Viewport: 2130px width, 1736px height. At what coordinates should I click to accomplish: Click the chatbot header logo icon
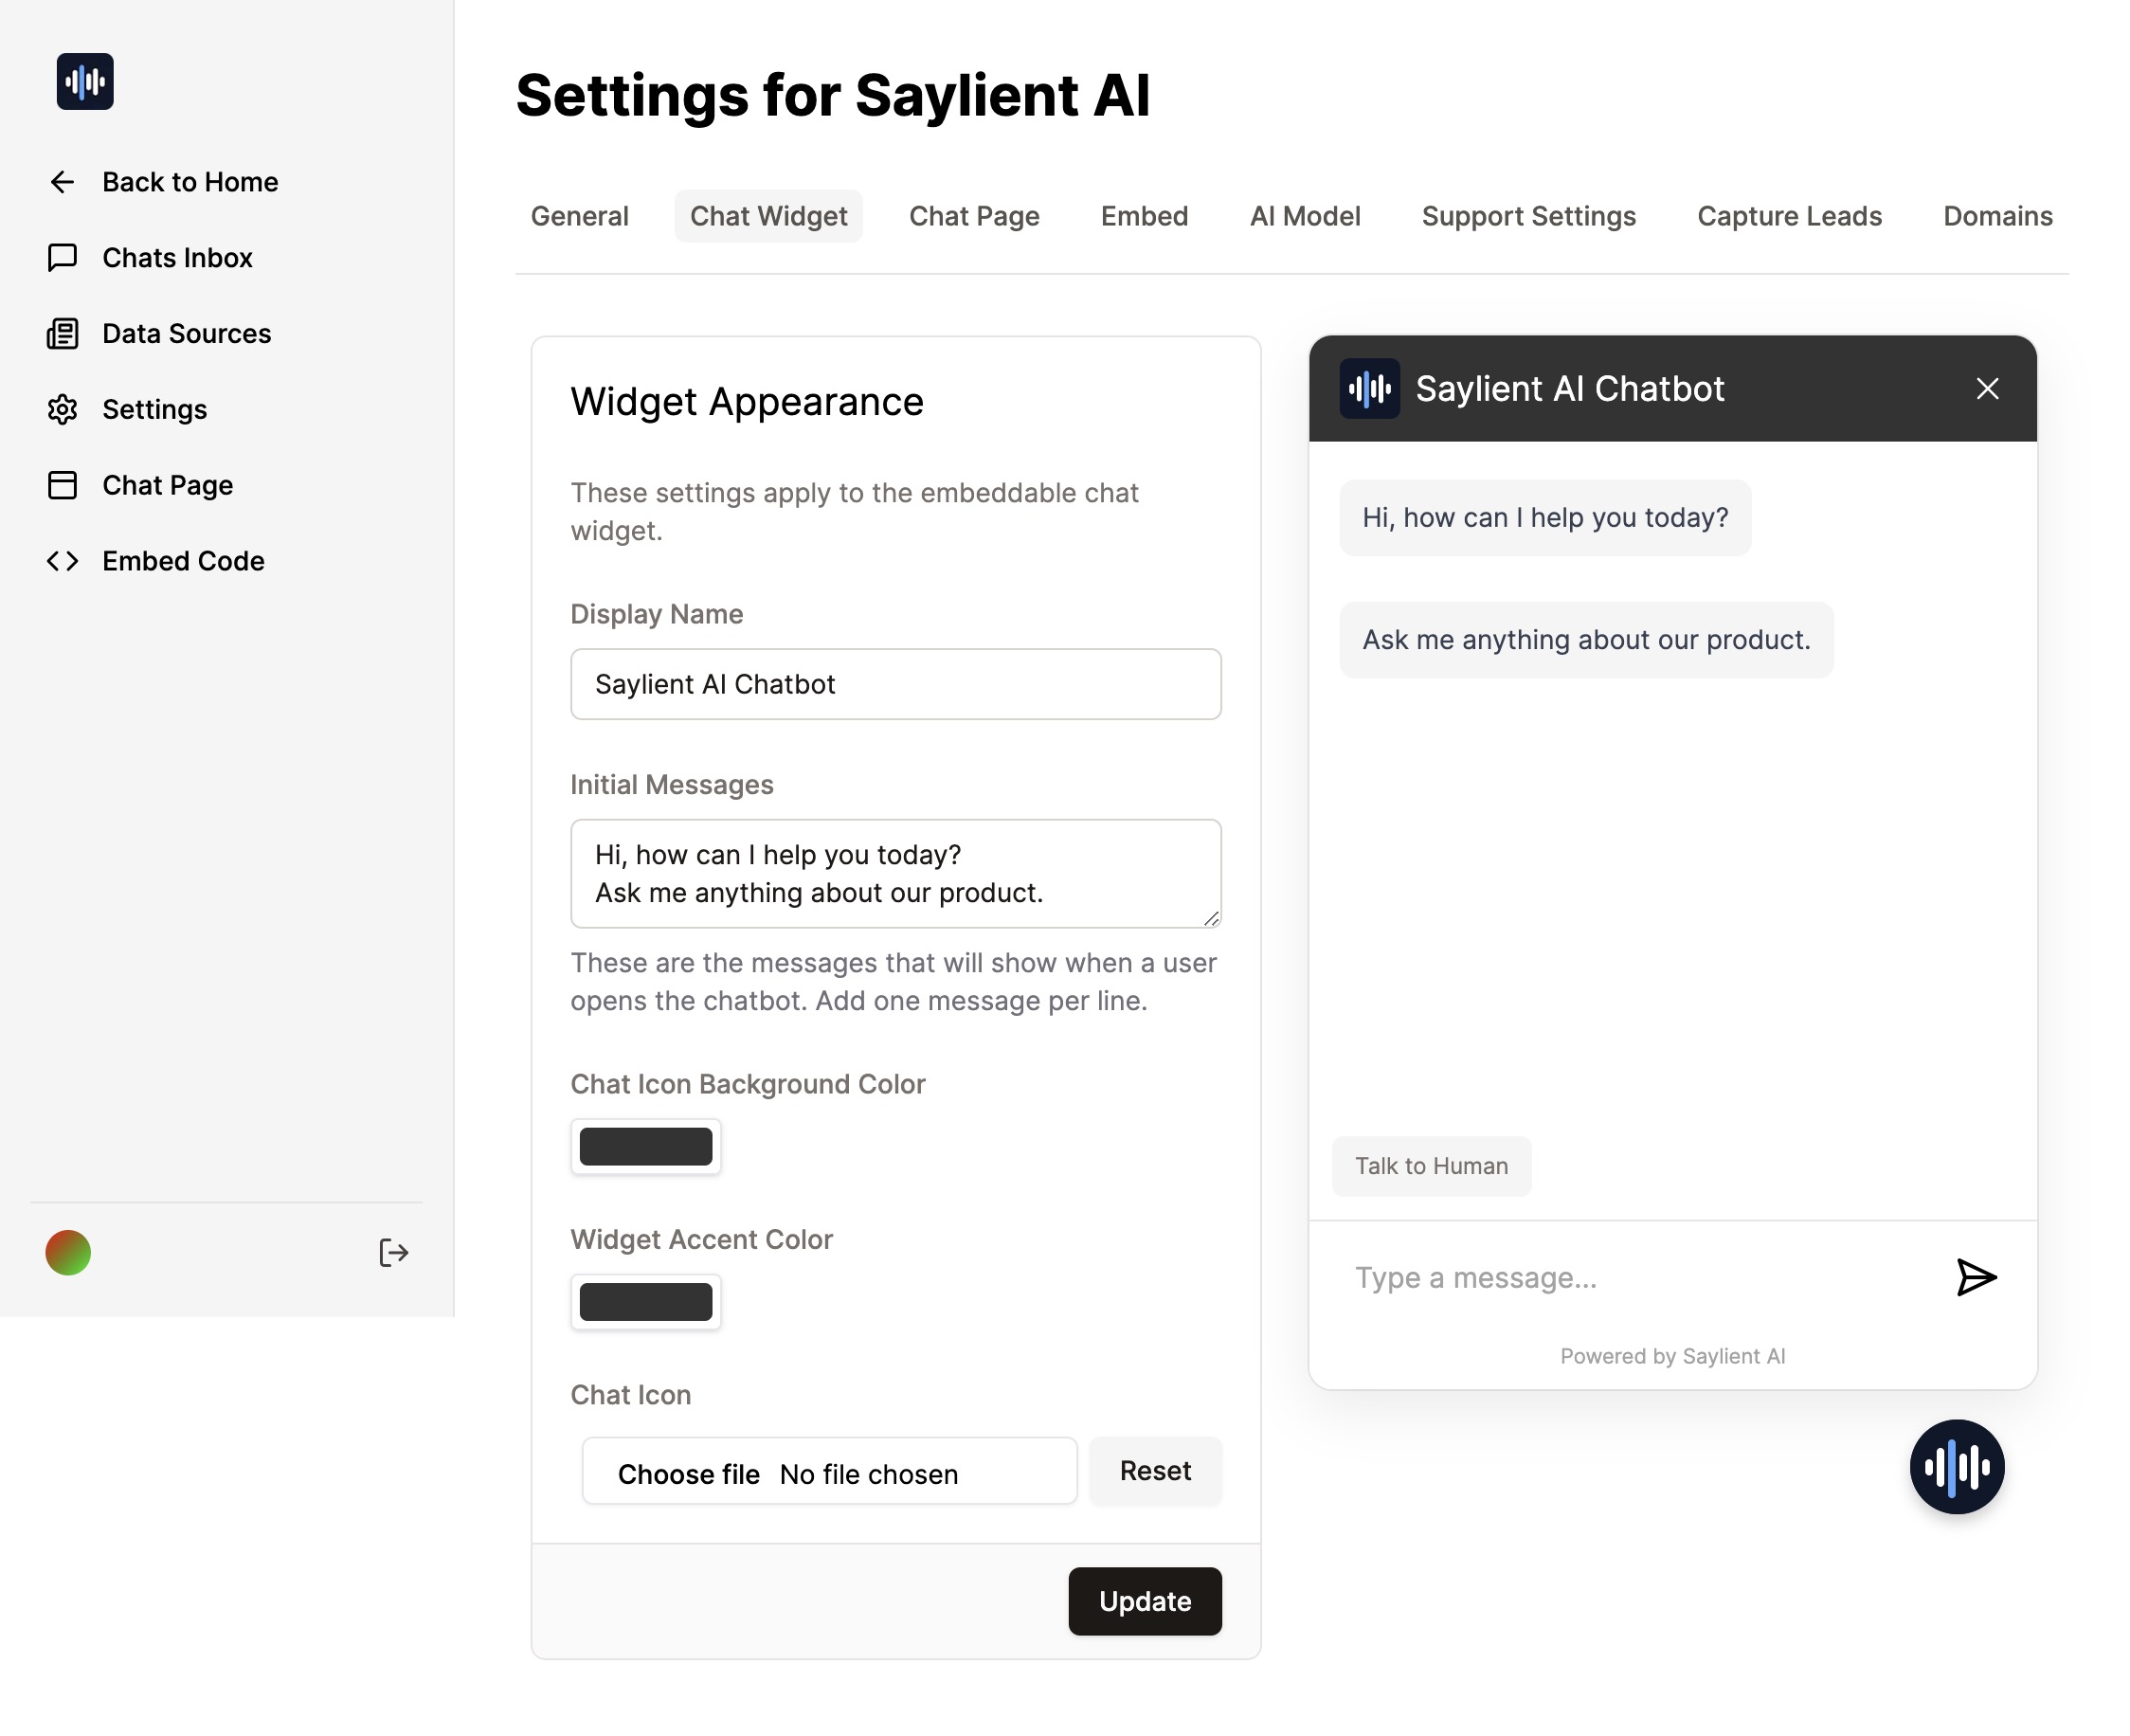(1370, 388)
